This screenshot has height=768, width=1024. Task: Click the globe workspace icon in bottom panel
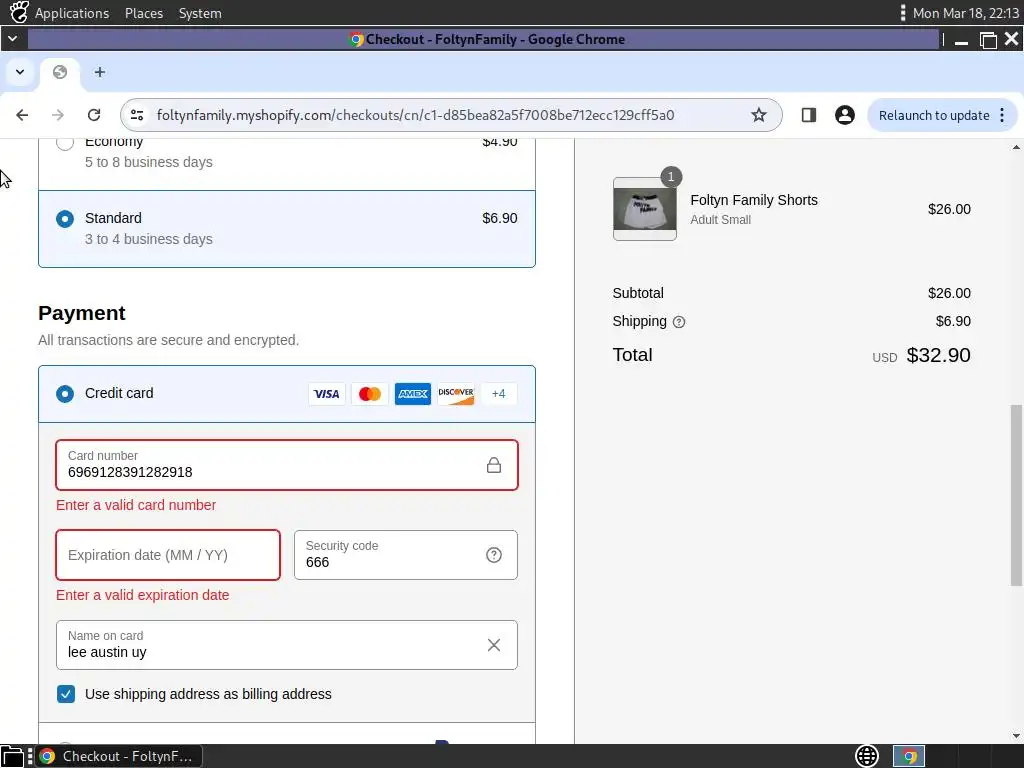click(x=867, y=756)
